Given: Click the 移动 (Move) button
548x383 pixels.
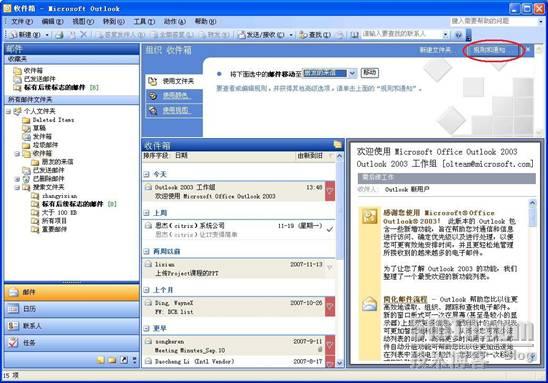Looking at the screenshot, I should (369, 73).
